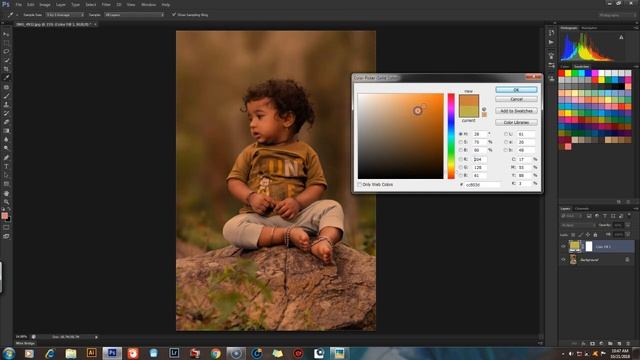Click the Color Fill 1 layer thumbnail
This screenshot has height=360, width=640.
click(x=575, y=246)
